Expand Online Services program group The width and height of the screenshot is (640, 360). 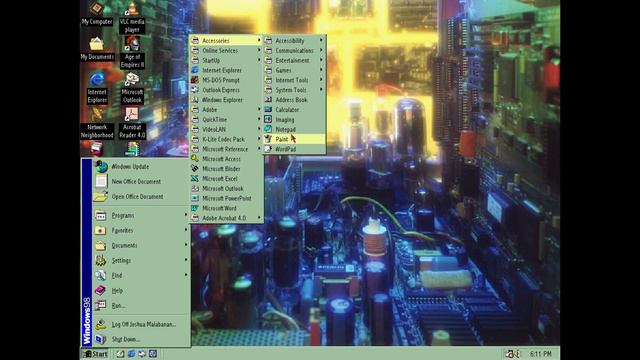pyautogui.click(x=226, y=51)
